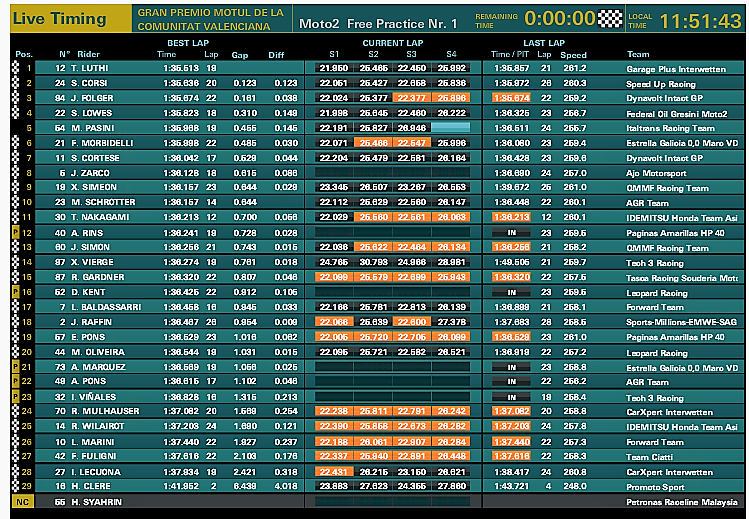Click the checkered flag beside remaining time

coord(610,19)
